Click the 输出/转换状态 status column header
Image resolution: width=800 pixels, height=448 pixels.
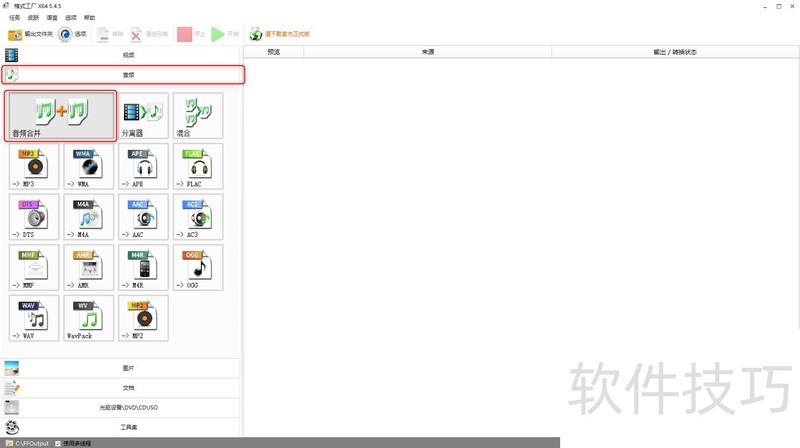pyautogui.click(x=675, y=52)
